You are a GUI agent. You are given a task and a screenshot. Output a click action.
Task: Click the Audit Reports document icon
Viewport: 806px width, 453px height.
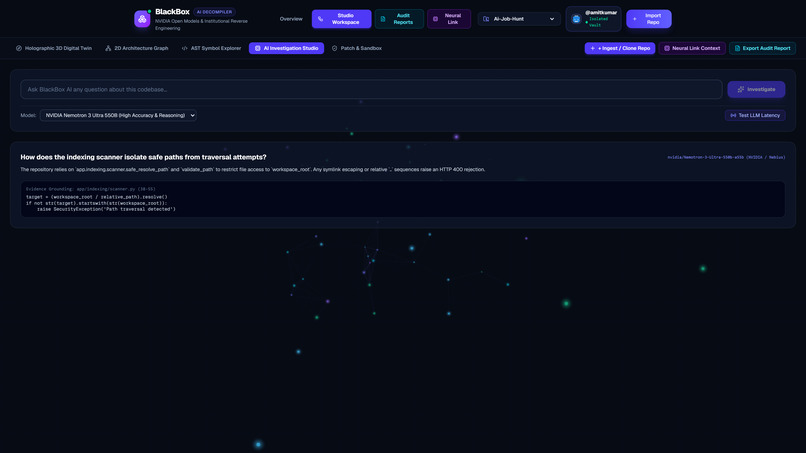(383, 19)
